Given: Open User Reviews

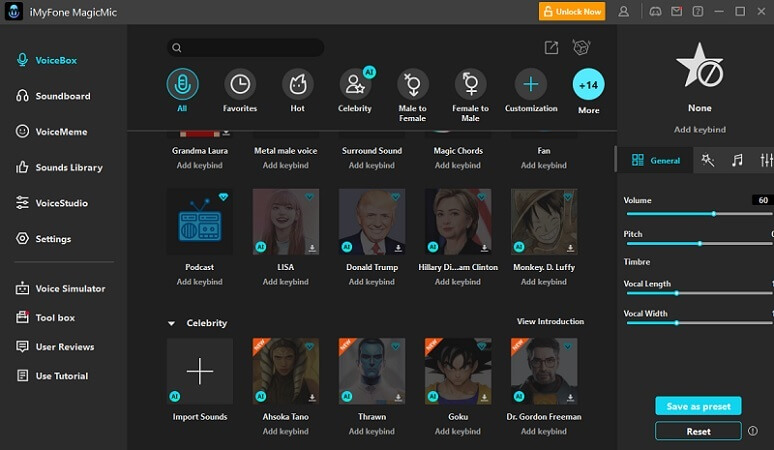Looking at the screenshot, I should coord(55,346).
